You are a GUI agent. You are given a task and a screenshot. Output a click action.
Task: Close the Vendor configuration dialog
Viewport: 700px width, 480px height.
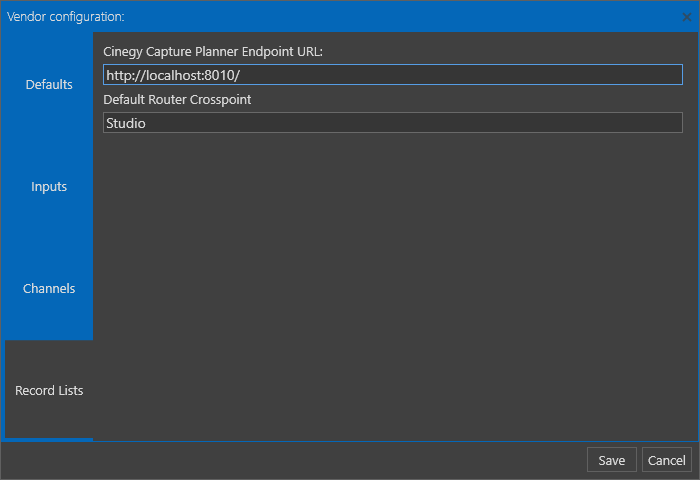687,17
